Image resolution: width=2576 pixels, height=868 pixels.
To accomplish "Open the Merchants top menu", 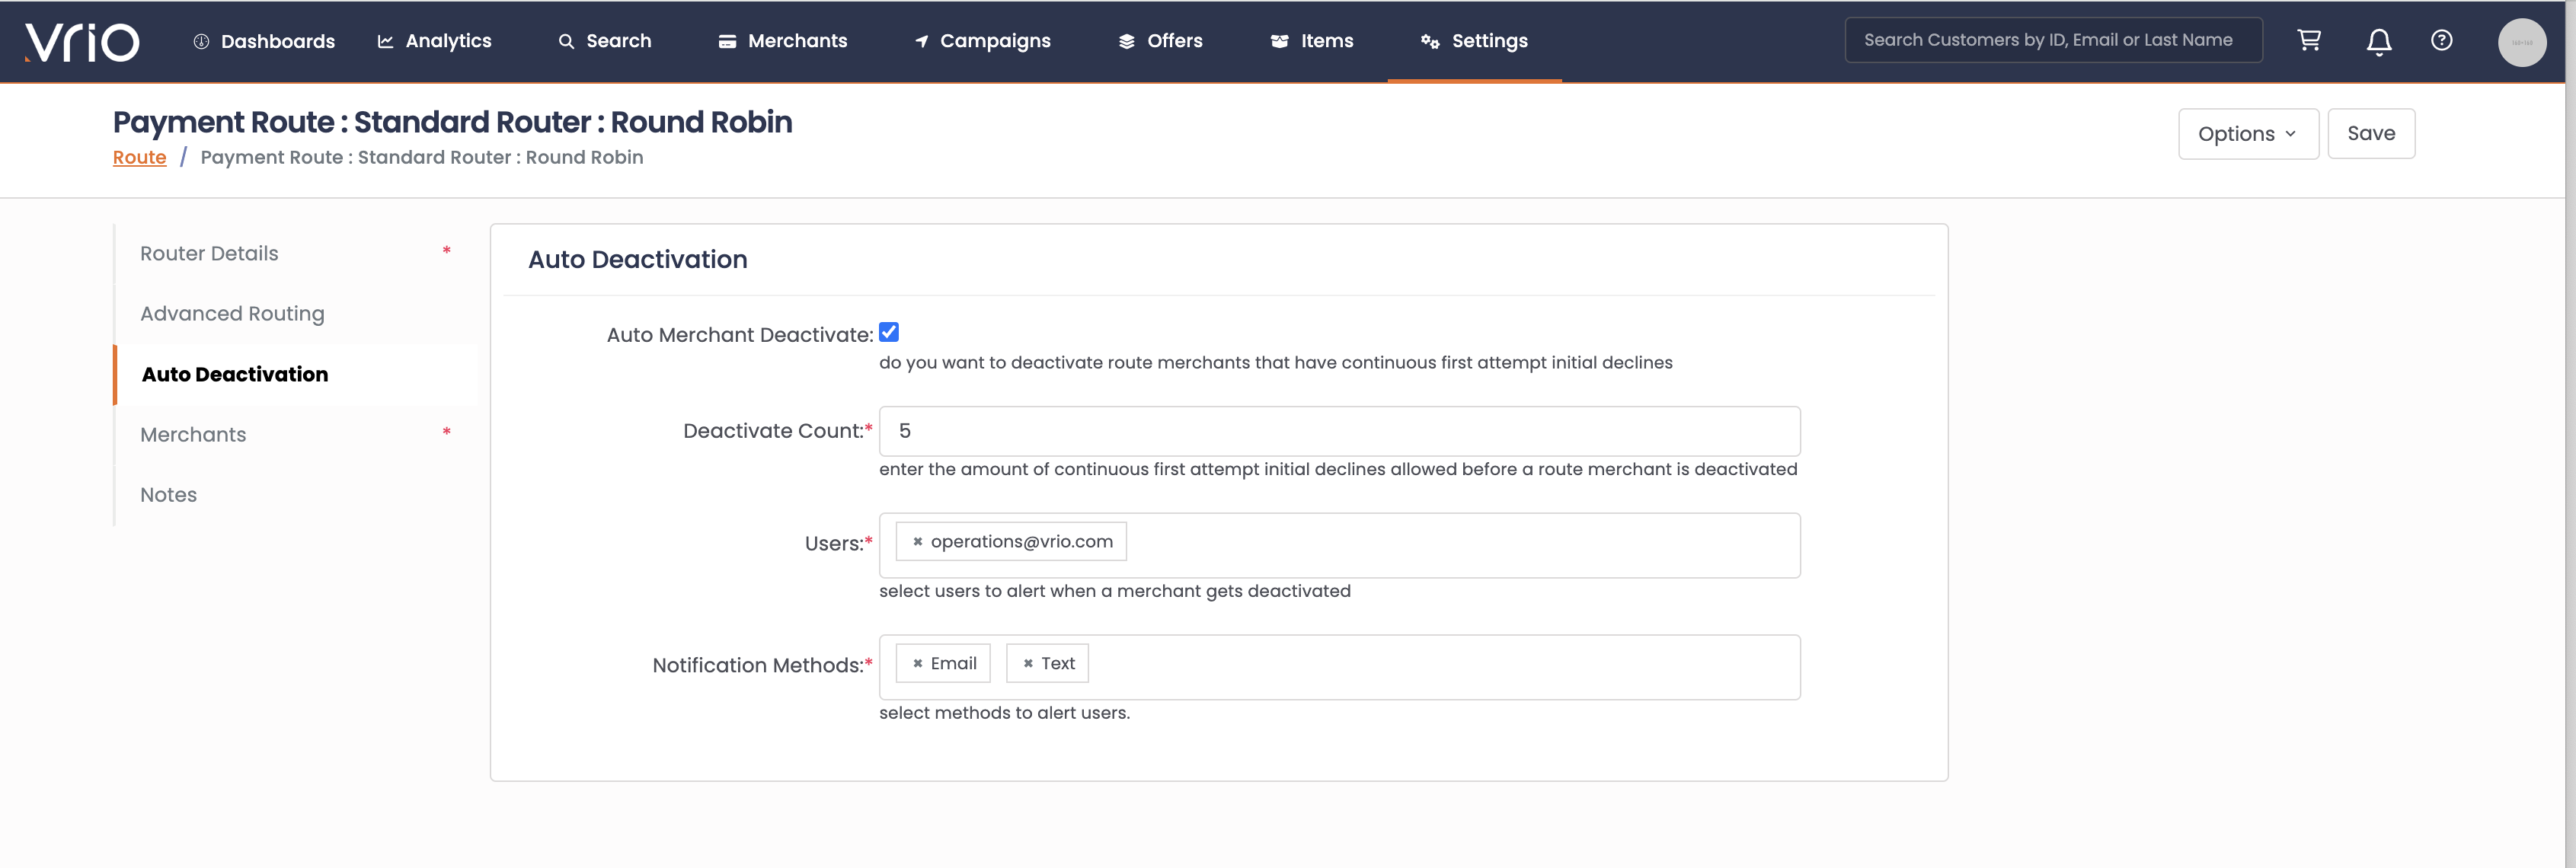I will click(782, 41).
